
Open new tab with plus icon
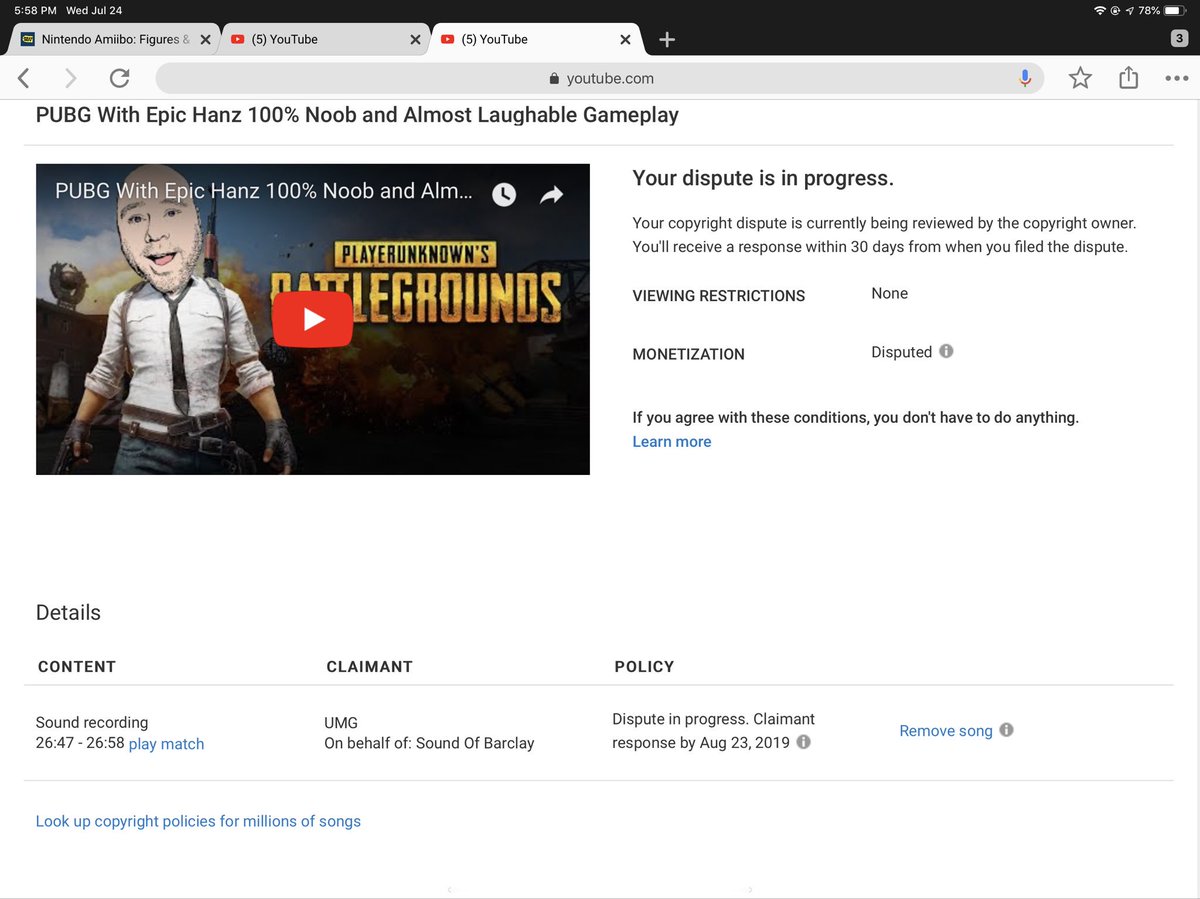coord(667,39)
